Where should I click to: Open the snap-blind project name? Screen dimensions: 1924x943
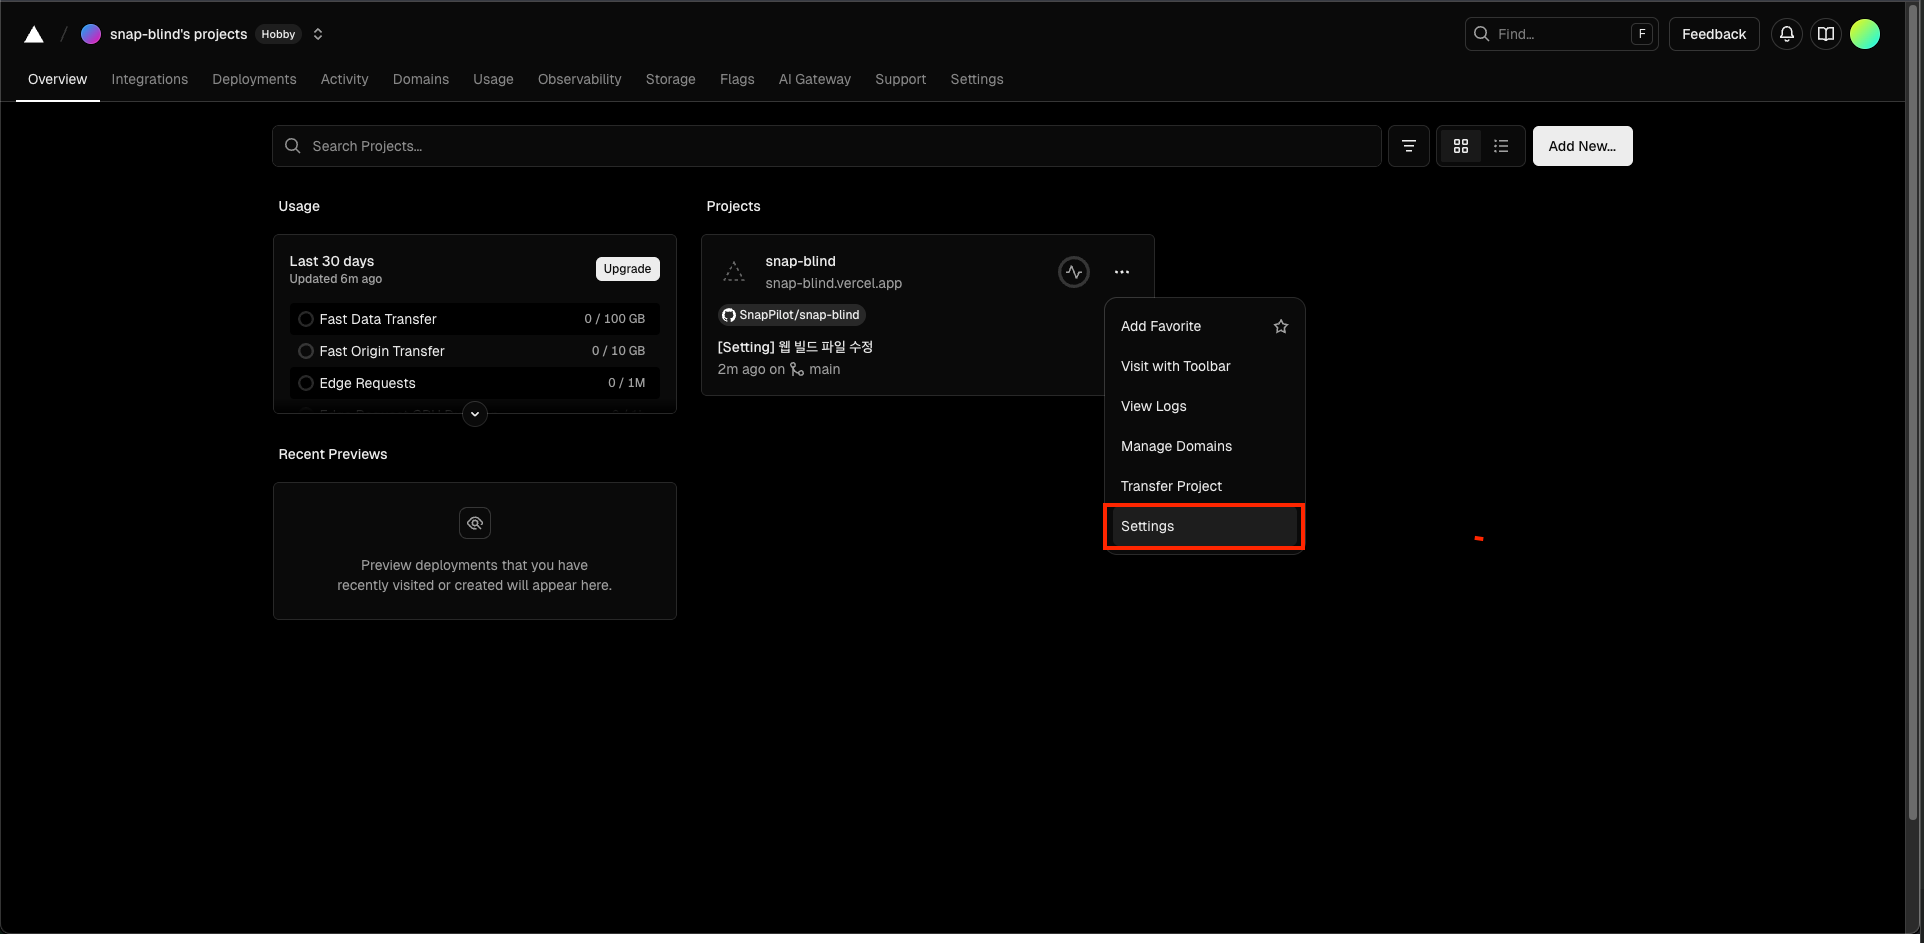tap(800, 261)
